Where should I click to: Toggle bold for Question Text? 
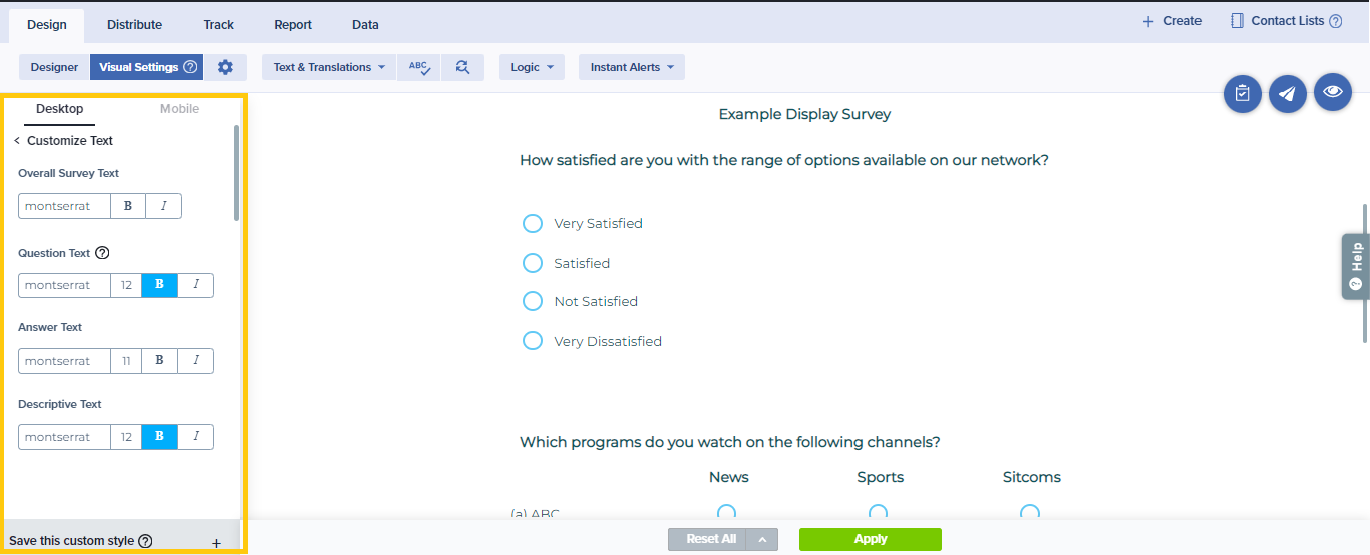(x=159, y=285)
